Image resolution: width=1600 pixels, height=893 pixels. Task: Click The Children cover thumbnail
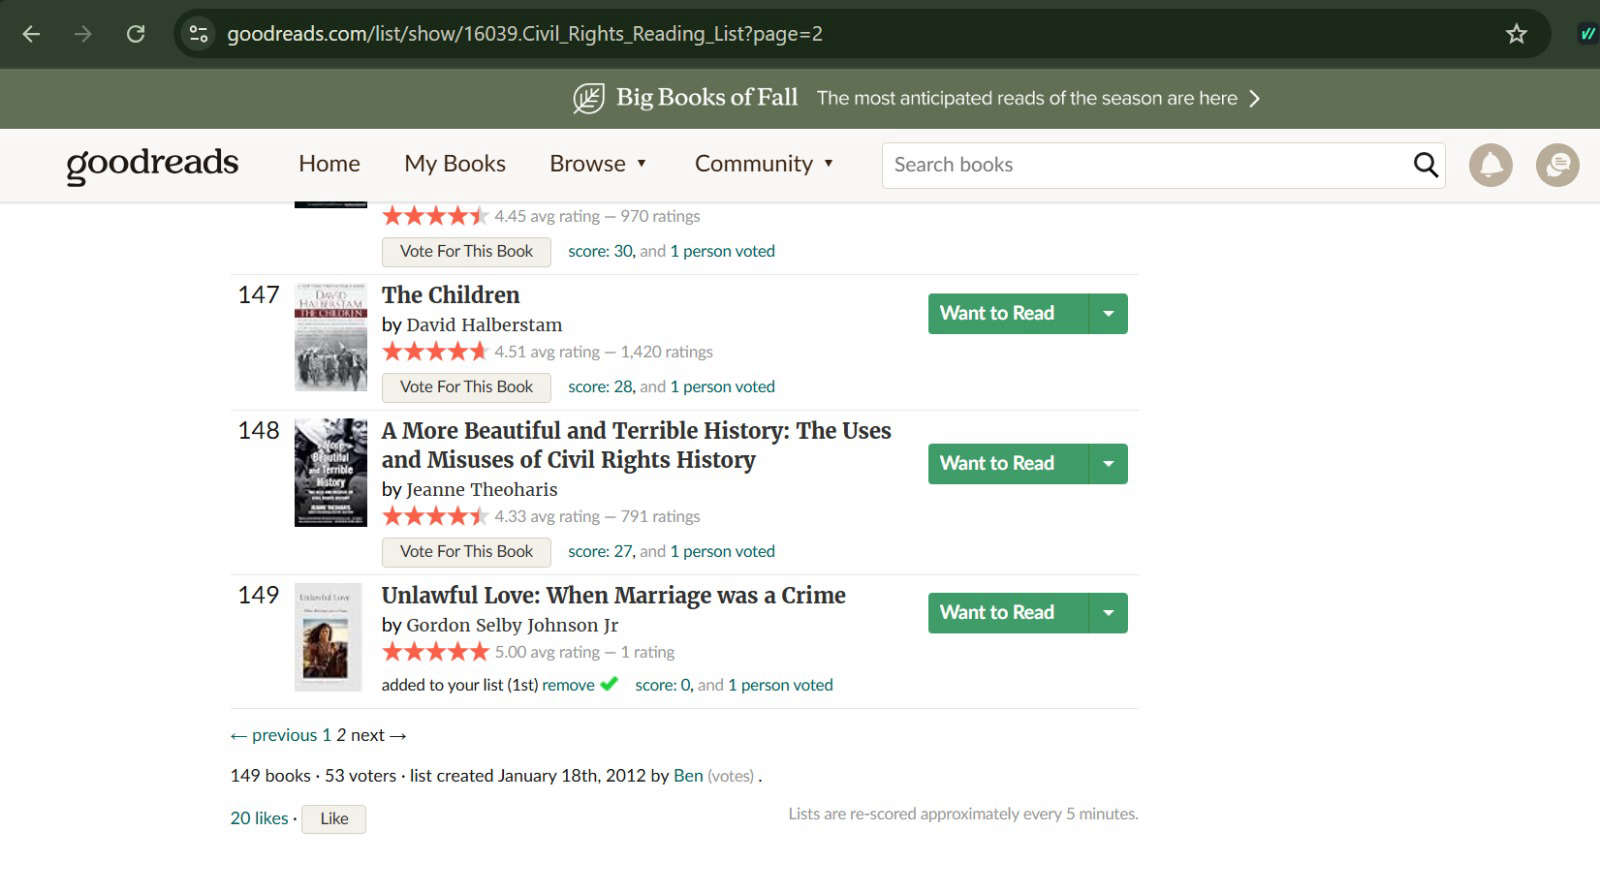pos(331,337)
